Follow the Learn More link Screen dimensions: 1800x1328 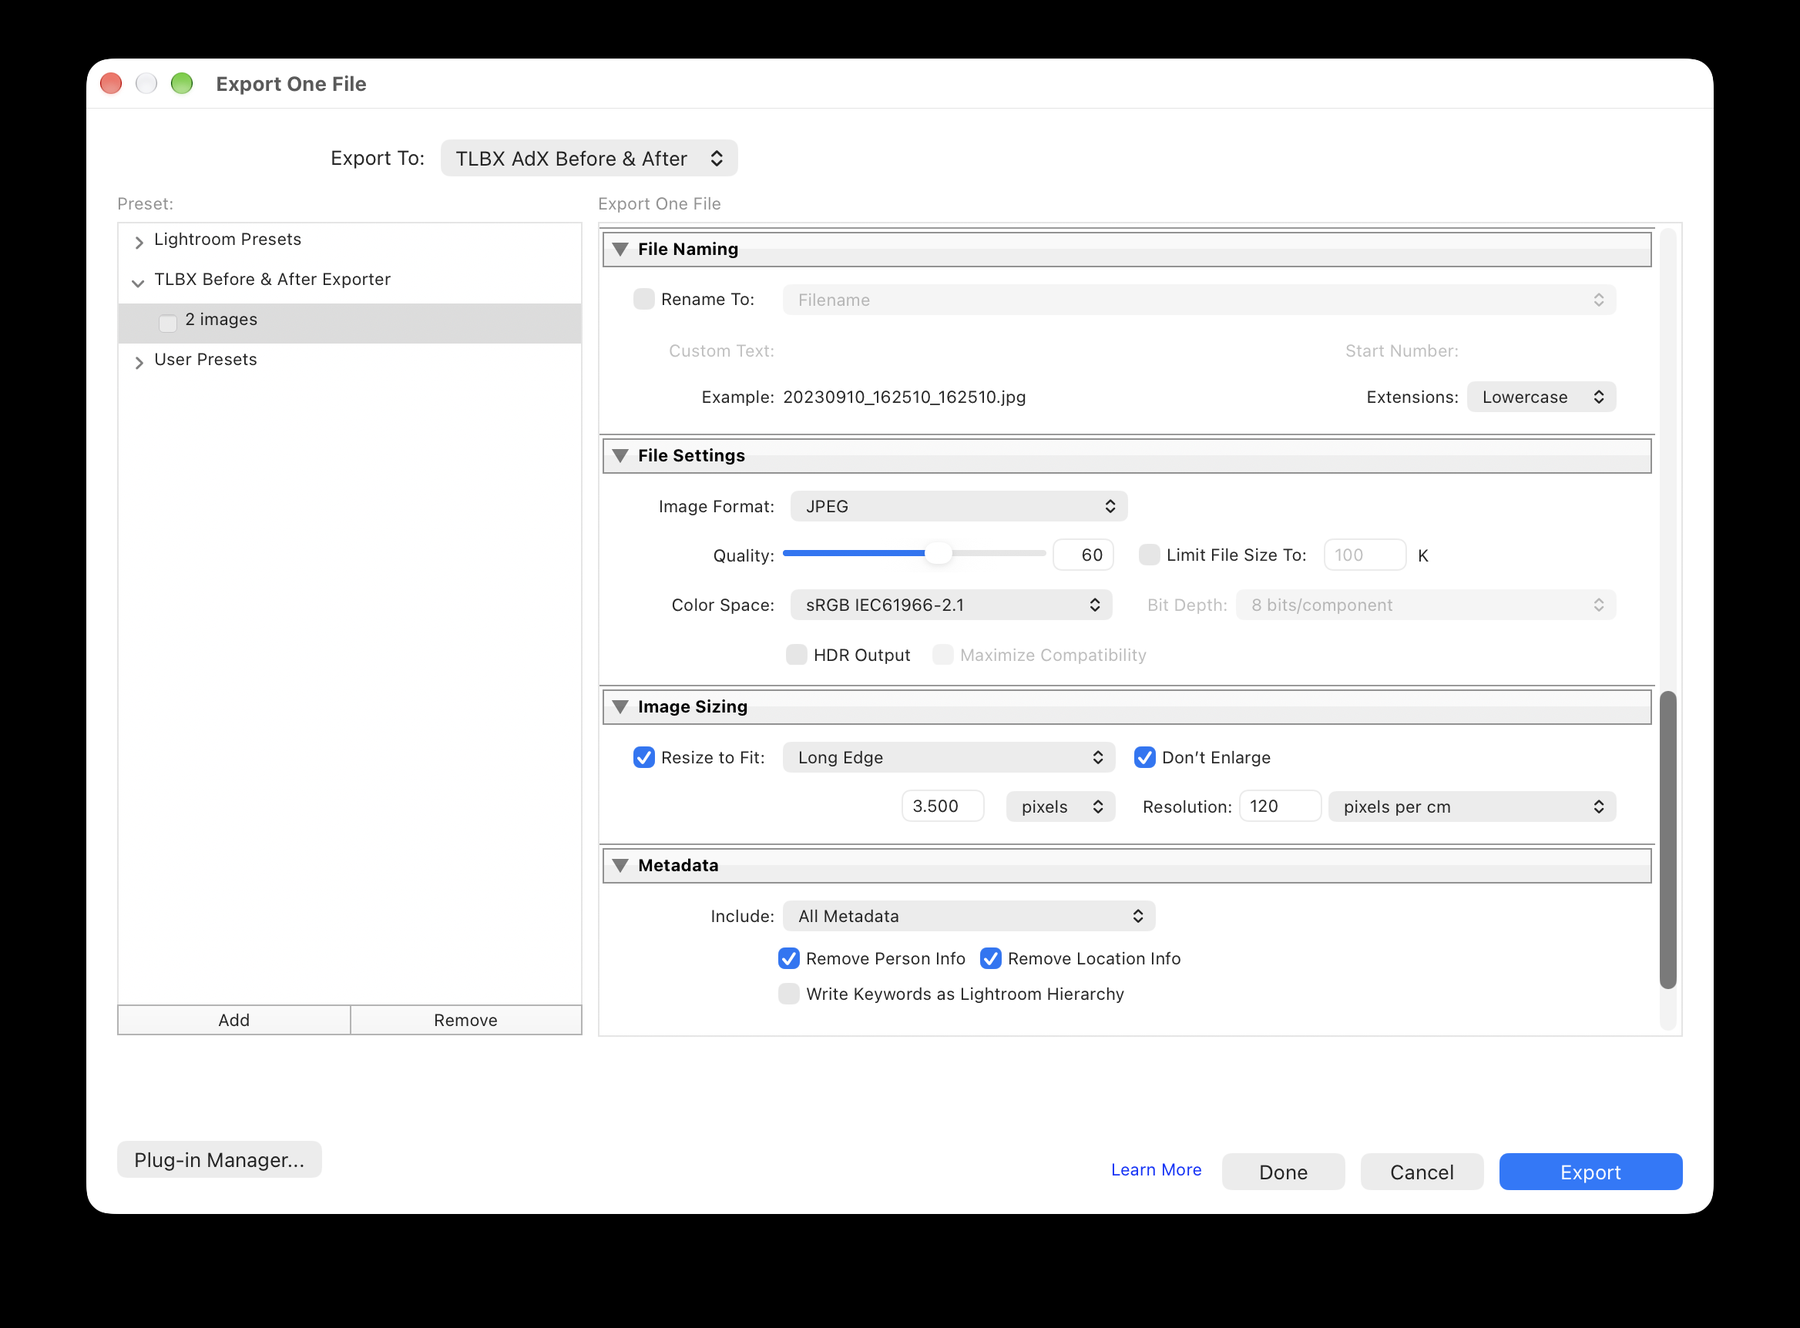coord(1156,1170)
